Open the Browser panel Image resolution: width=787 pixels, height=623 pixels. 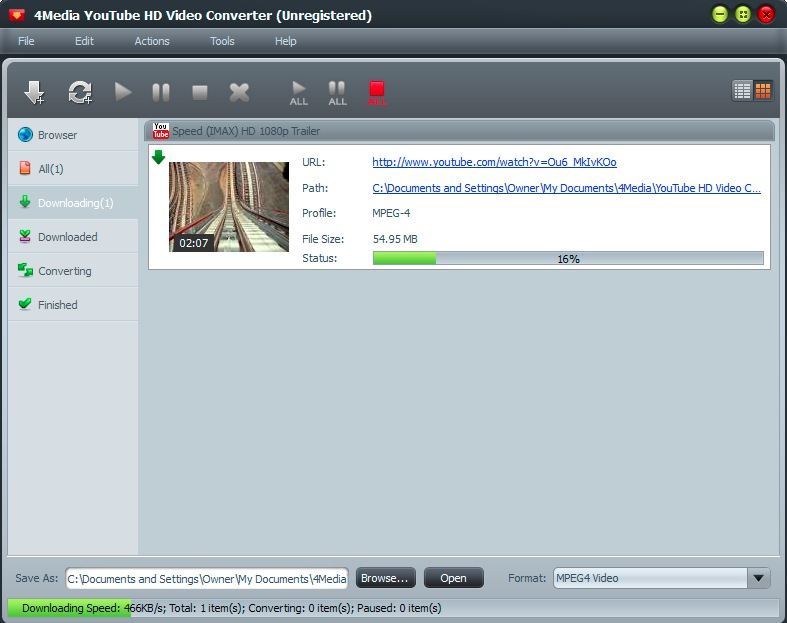pyautogui.click(x=73, y=135)
